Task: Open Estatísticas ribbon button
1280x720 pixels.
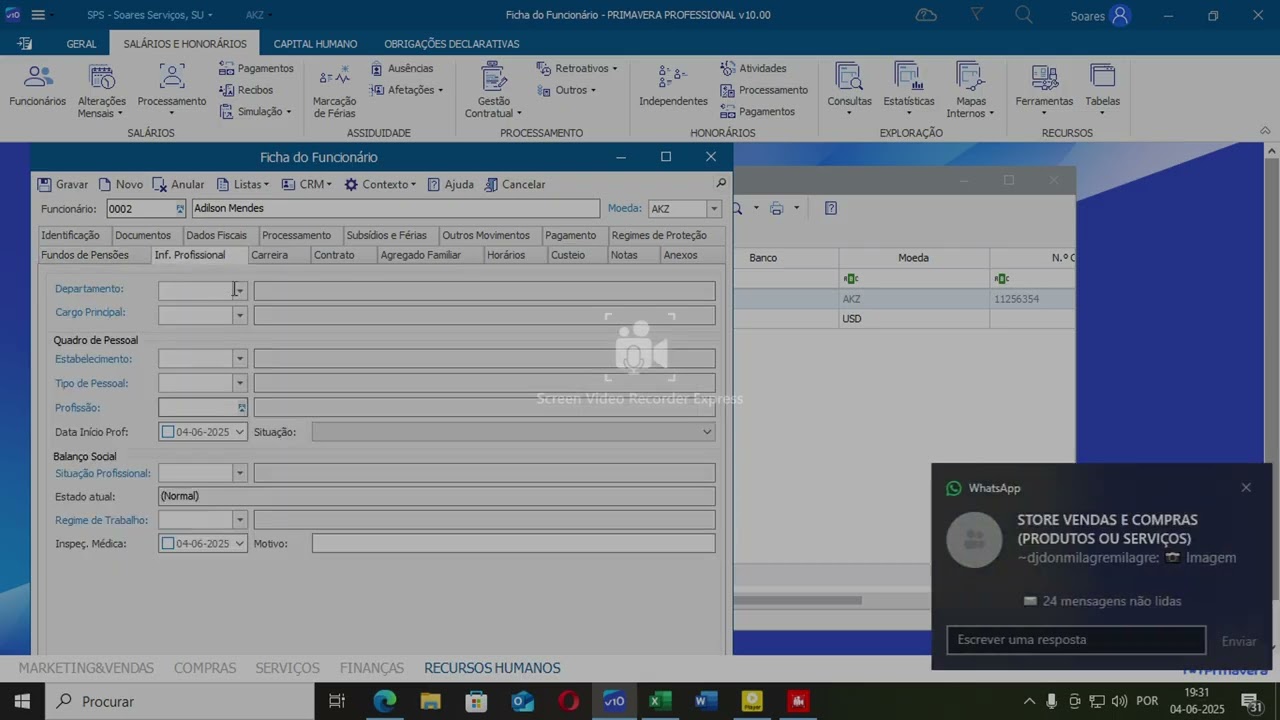Action: 908,91
